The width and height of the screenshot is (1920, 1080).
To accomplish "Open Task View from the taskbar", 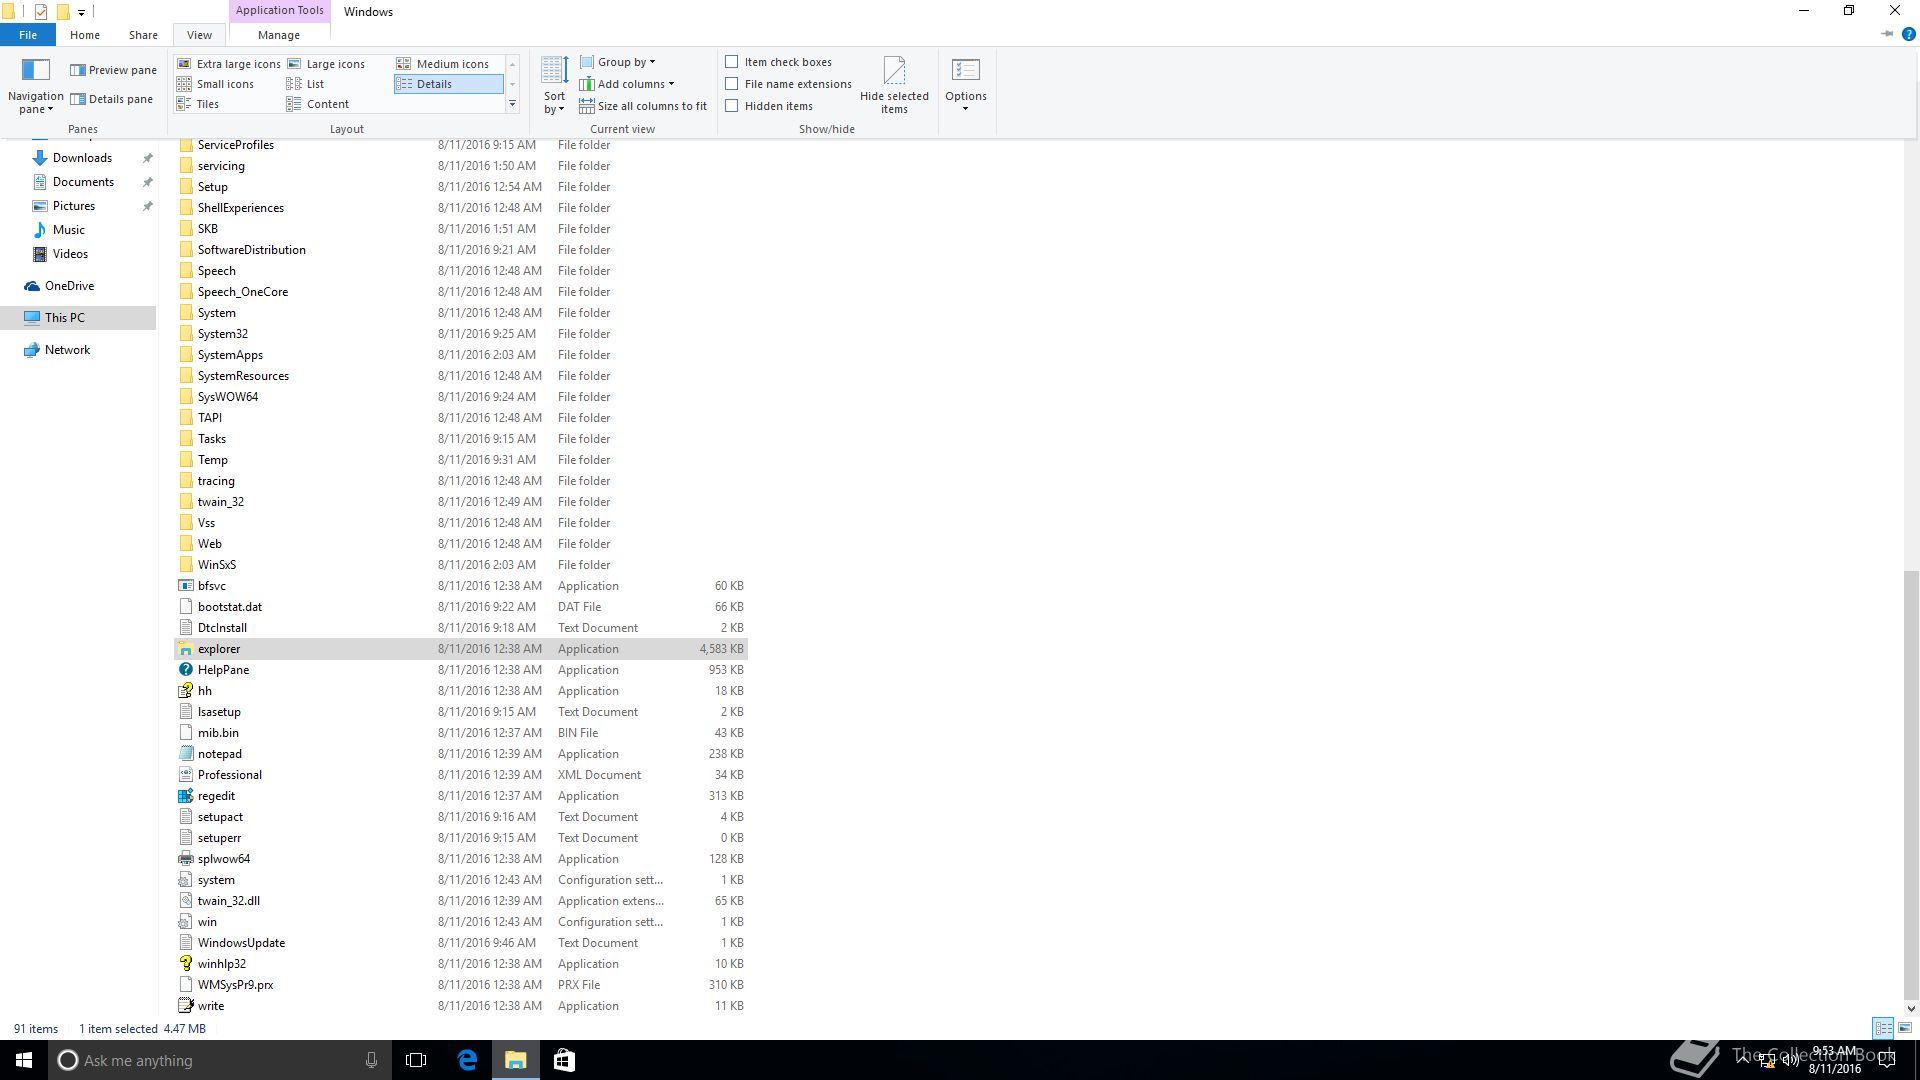I will pos(416,1060).
